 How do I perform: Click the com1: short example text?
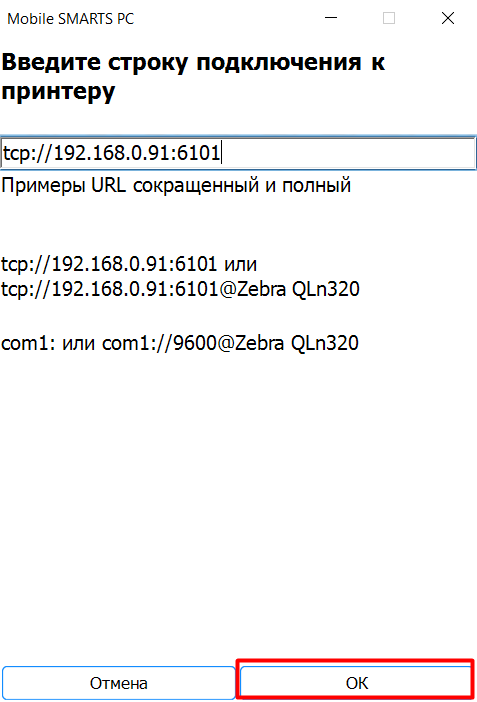coord(28,343)
